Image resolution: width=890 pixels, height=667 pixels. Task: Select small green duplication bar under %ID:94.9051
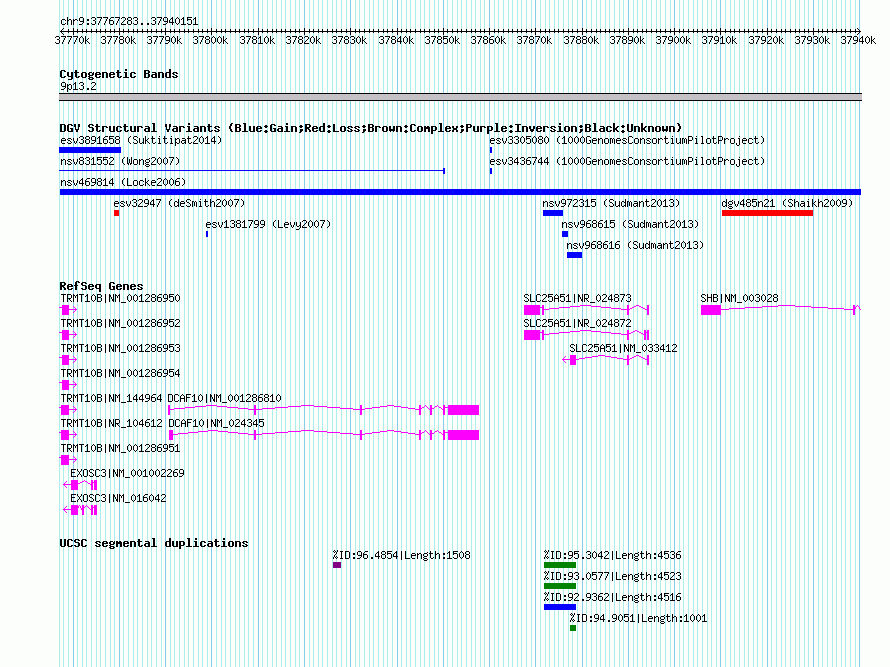573,628
